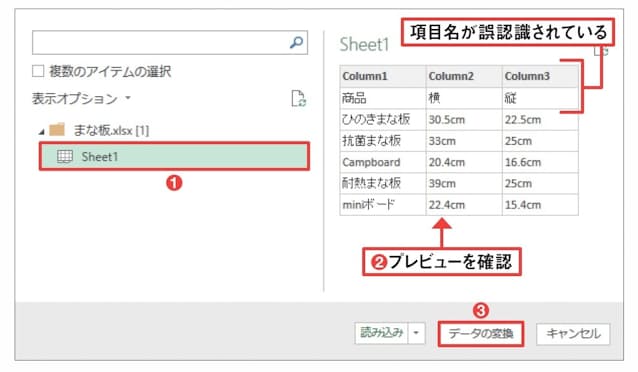Click the 読み込み button
This screenshot has width=638, height=372.
(381, 333)
